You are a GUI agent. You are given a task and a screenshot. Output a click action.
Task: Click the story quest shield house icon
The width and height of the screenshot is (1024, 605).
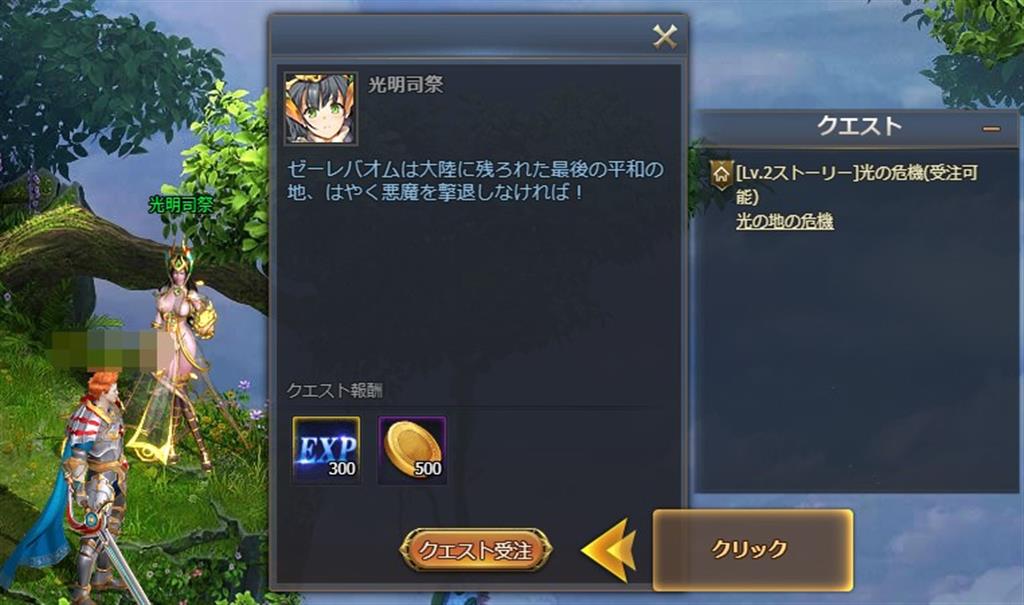(721, 174)
